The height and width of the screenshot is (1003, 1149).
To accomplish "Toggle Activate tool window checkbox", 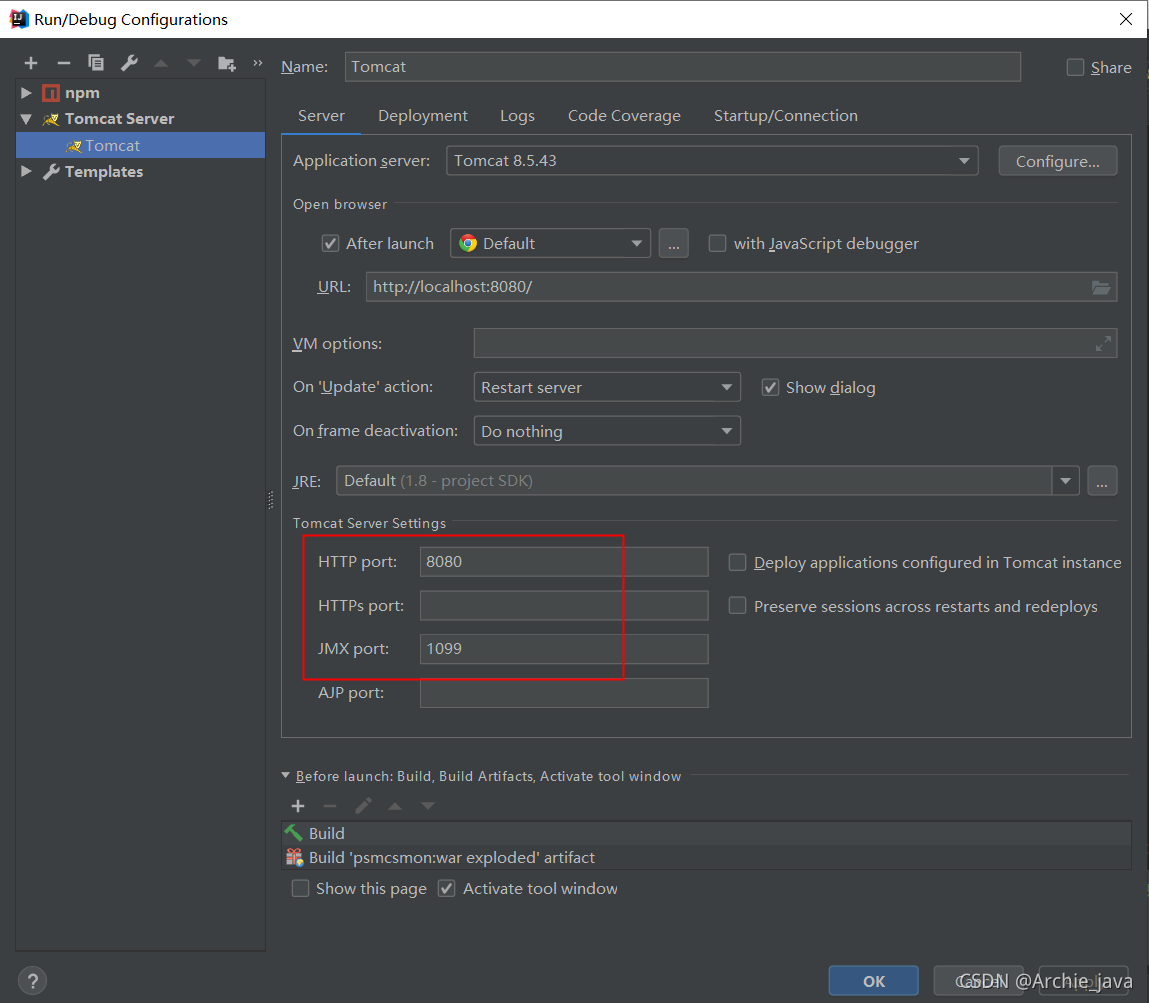I will [446, 889].
